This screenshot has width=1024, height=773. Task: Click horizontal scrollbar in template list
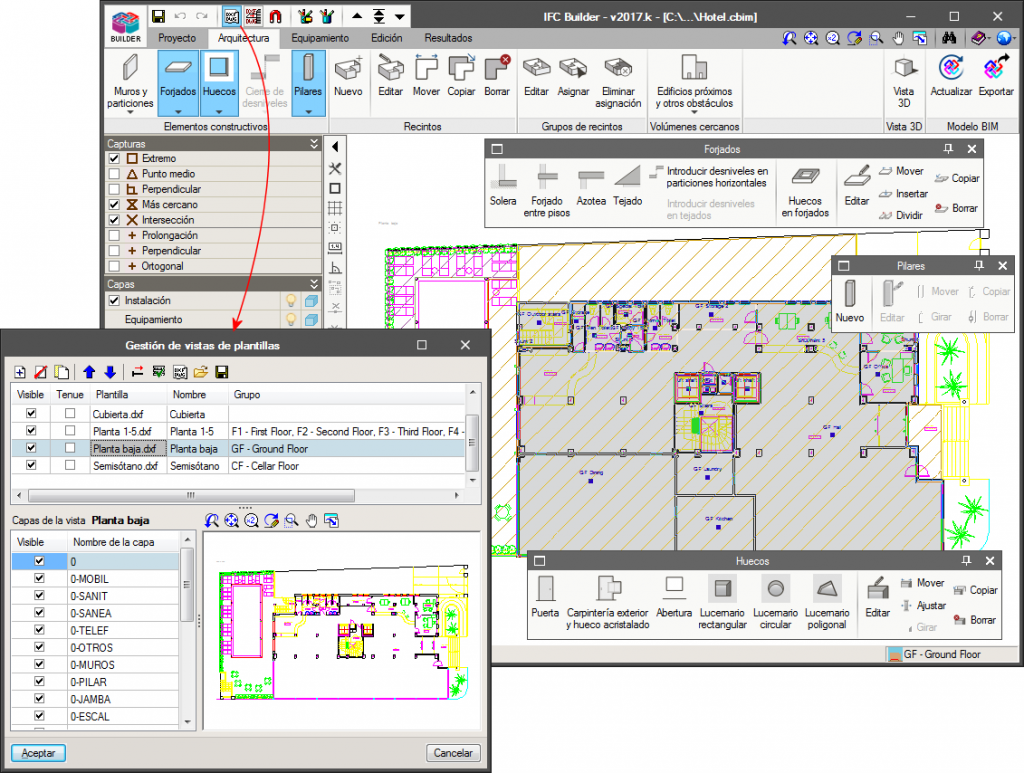191,496
